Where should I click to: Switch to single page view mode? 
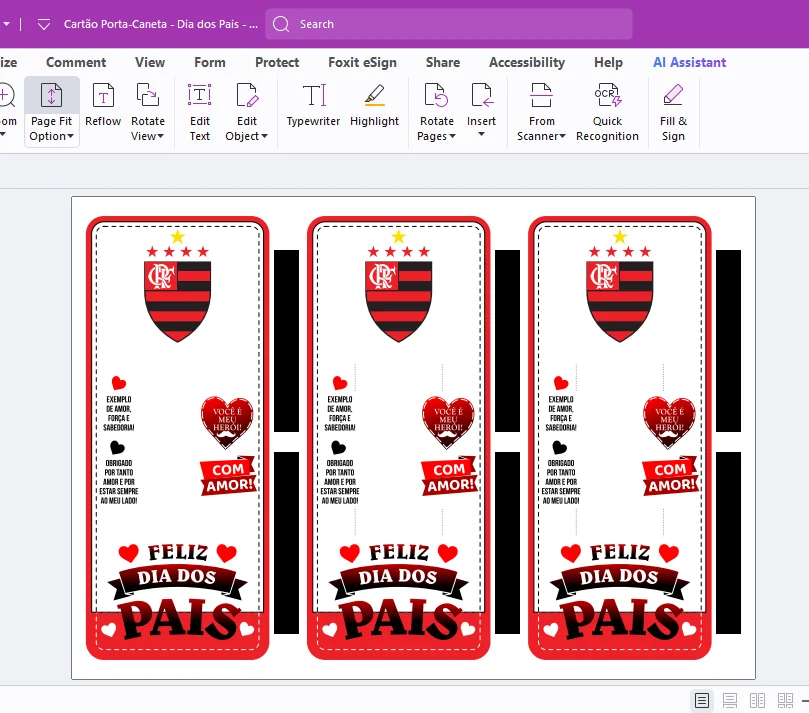(702, 701)
